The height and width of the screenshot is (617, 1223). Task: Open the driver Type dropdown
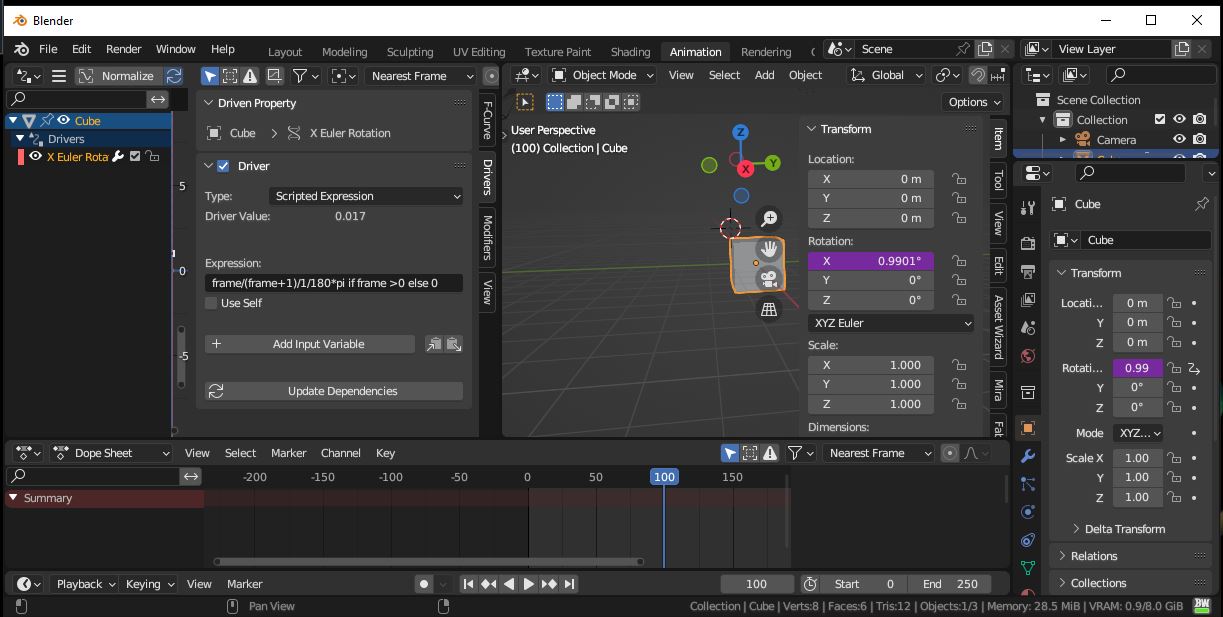(367, 196)
